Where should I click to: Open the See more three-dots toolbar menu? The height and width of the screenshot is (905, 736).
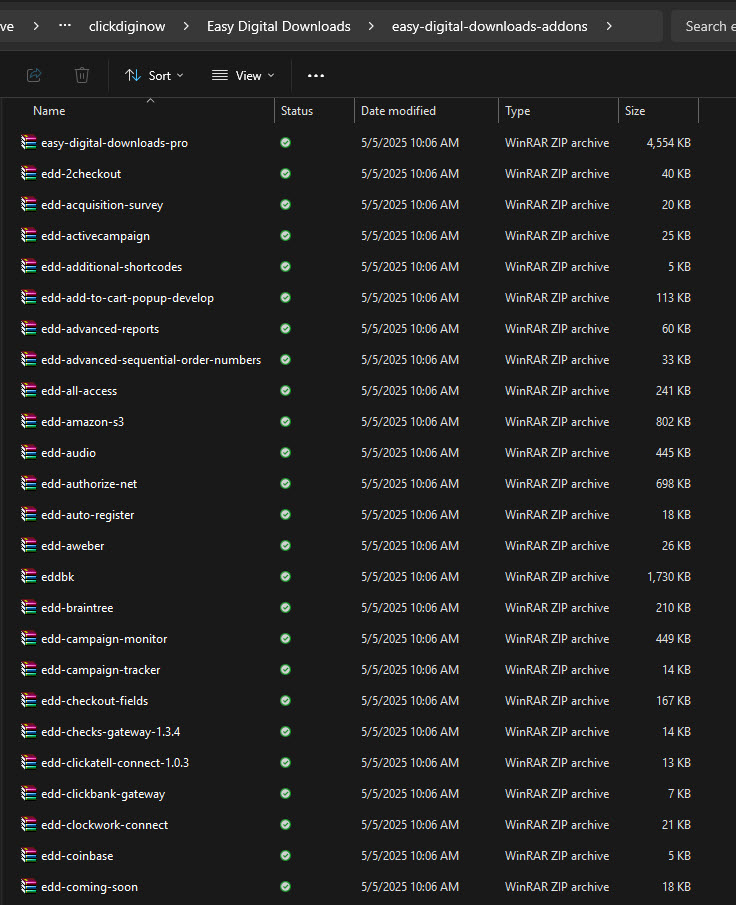click(x=316, y=76)
